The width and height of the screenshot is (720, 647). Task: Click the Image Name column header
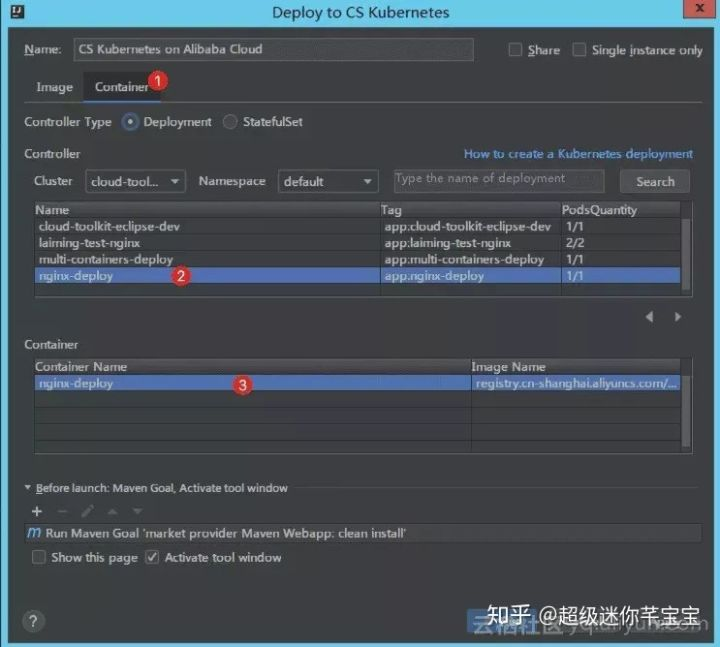pyautogui.click(x=576, y=366)
